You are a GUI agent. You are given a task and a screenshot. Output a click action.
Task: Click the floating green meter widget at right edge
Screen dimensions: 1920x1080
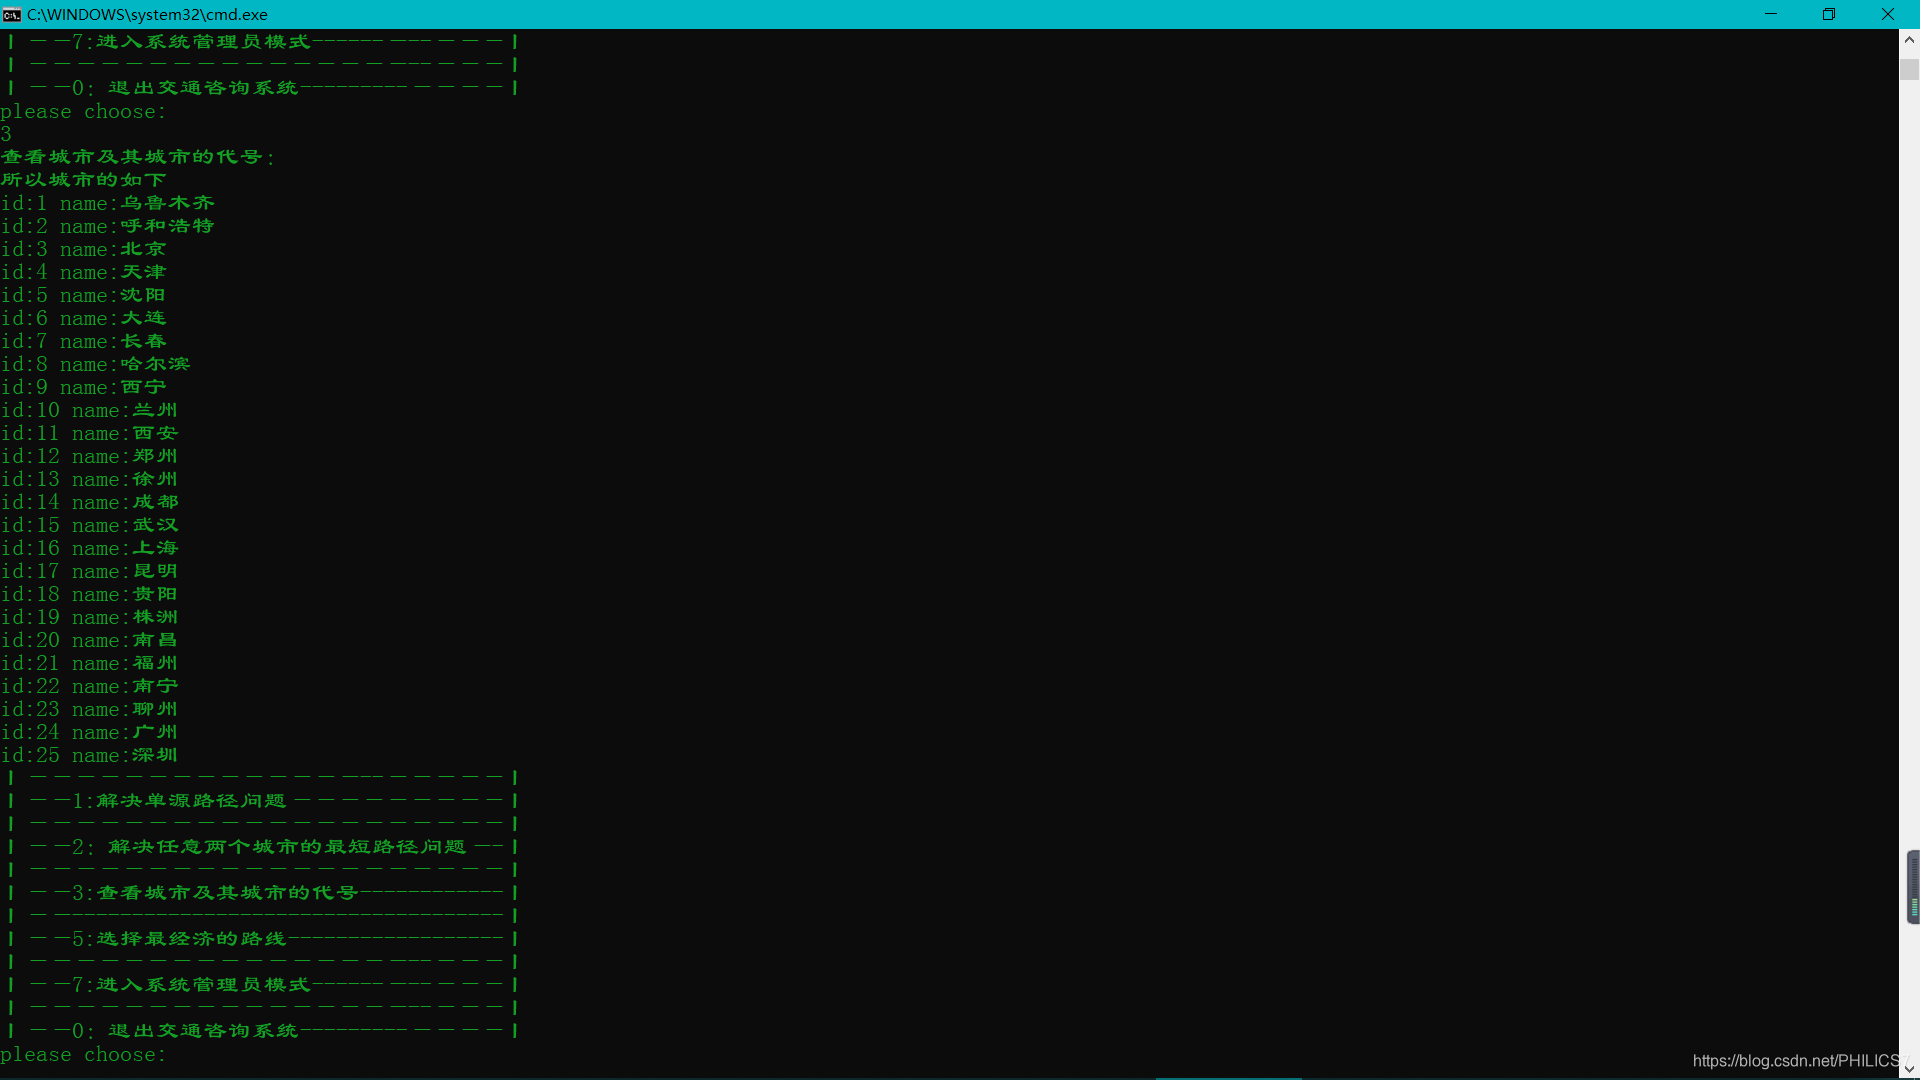pyautogui.click(x=1913, y=887)
